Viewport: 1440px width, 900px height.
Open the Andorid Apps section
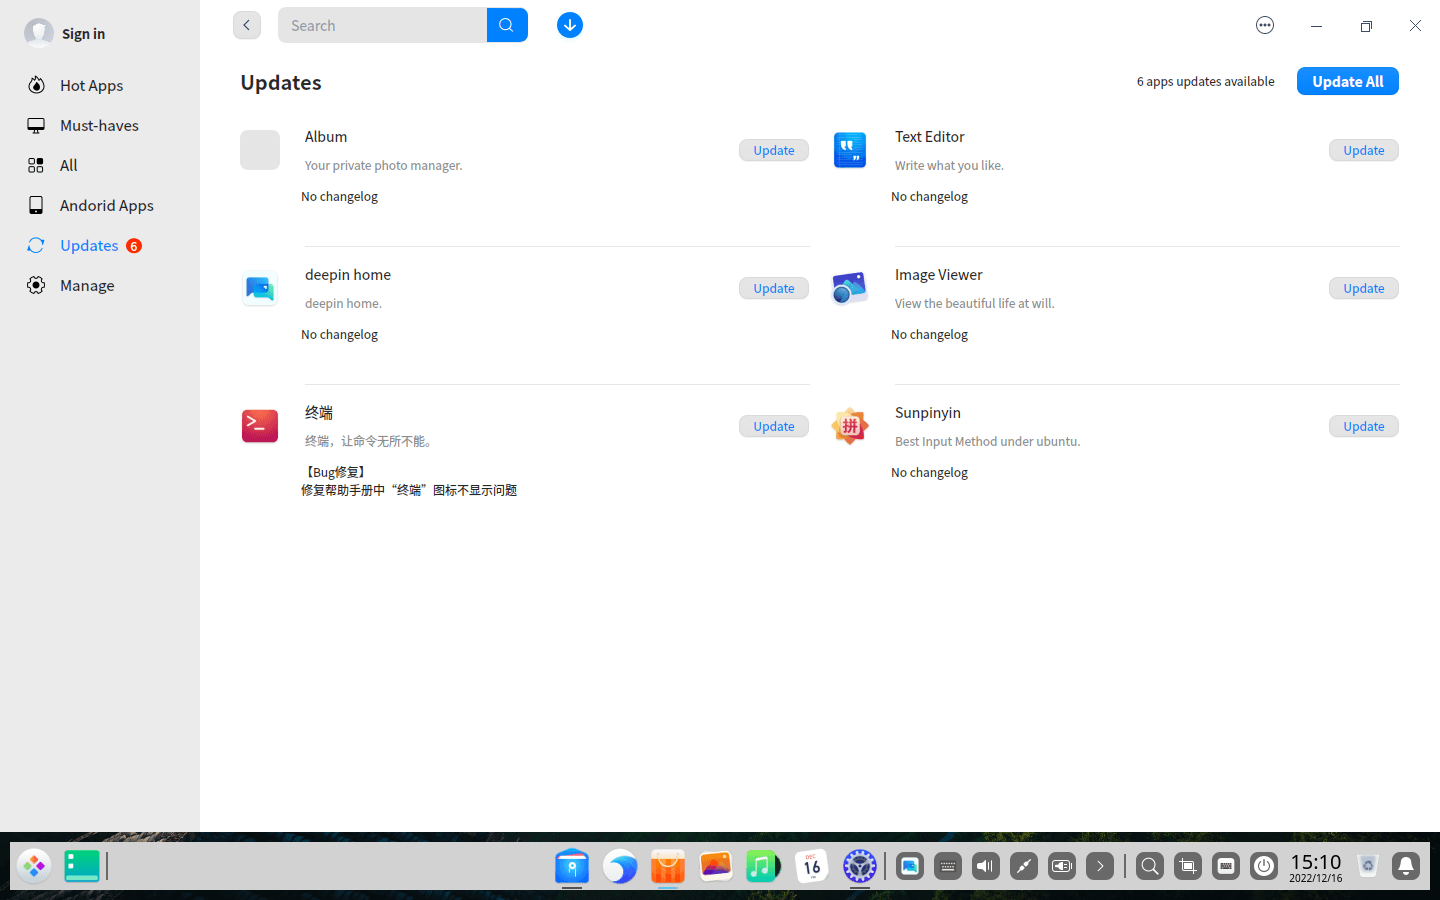click(x=106, y=205)
